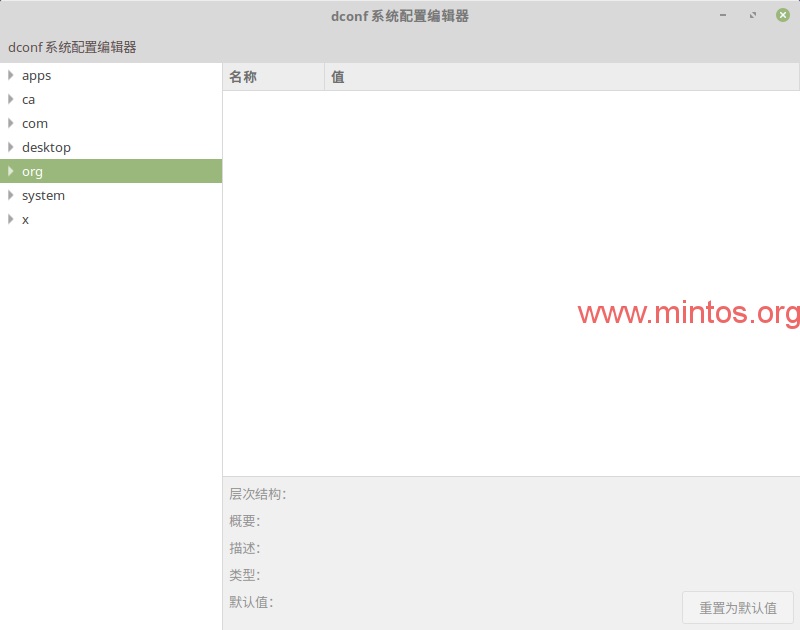Sort by the 名称 column header
The image size is (800, 630).
[x=272, y=77]
